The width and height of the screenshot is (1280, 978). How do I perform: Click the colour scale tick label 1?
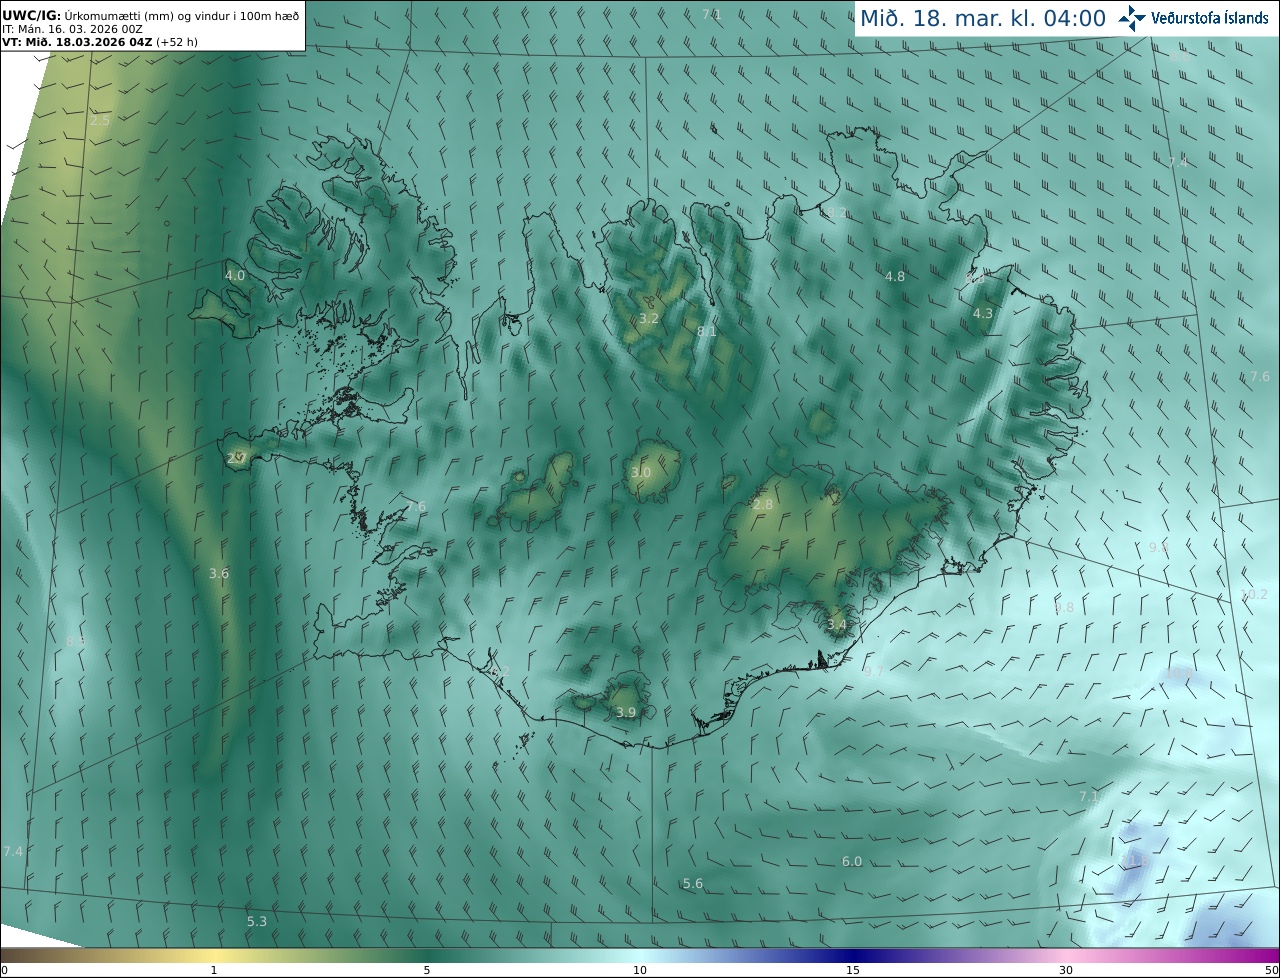tap(214, 970)
